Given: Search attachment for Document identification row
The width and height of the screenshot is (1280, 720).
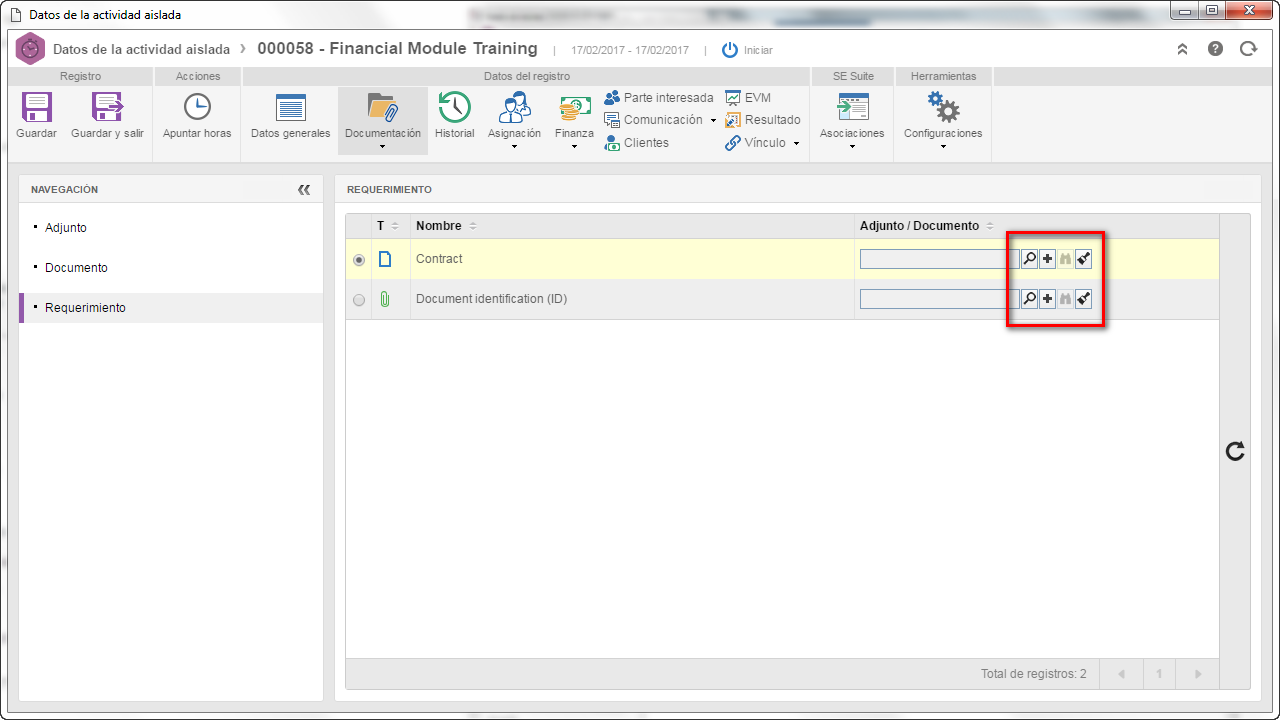Looking at the screenshot, I should [1029, 299].
